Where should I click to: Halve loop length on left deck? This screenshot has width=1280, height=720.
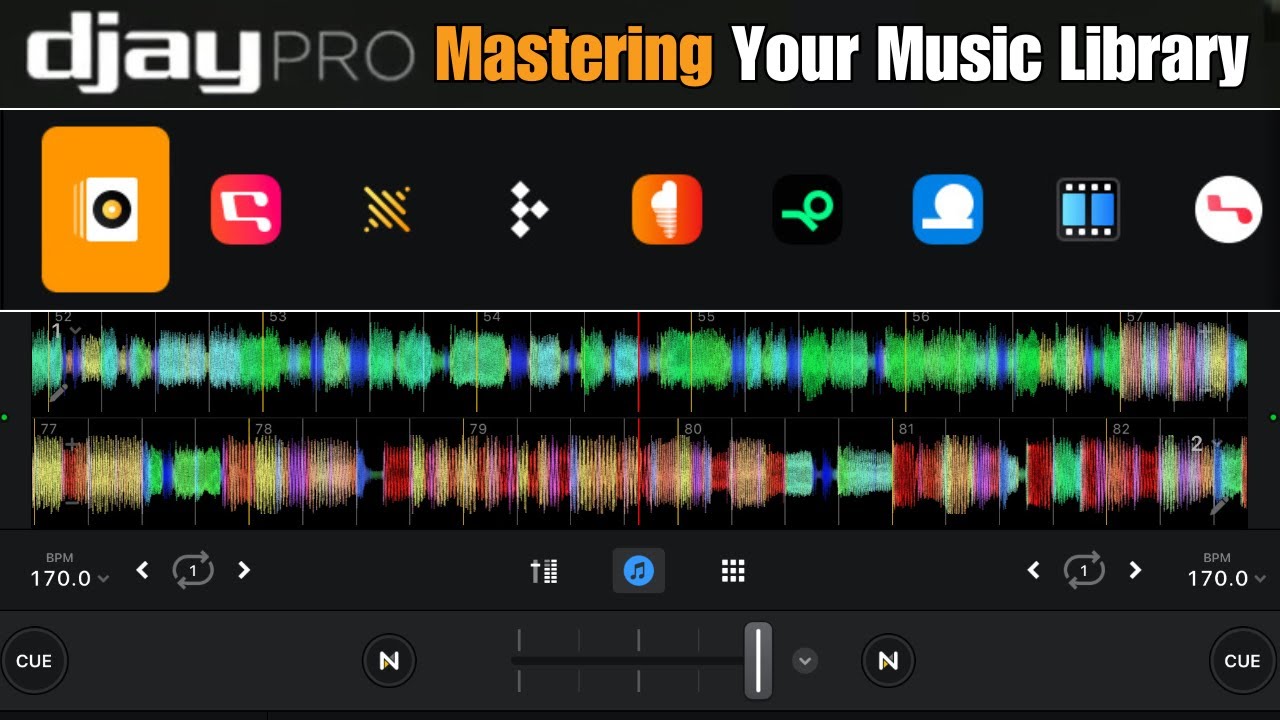click(142, 570)
